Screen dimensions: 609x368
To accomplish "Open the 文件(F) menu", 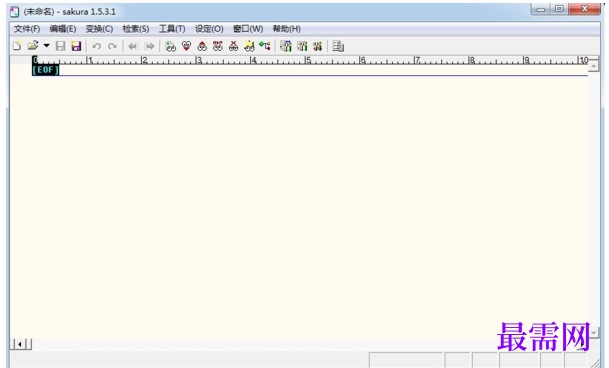I will [x=27, y=29].
